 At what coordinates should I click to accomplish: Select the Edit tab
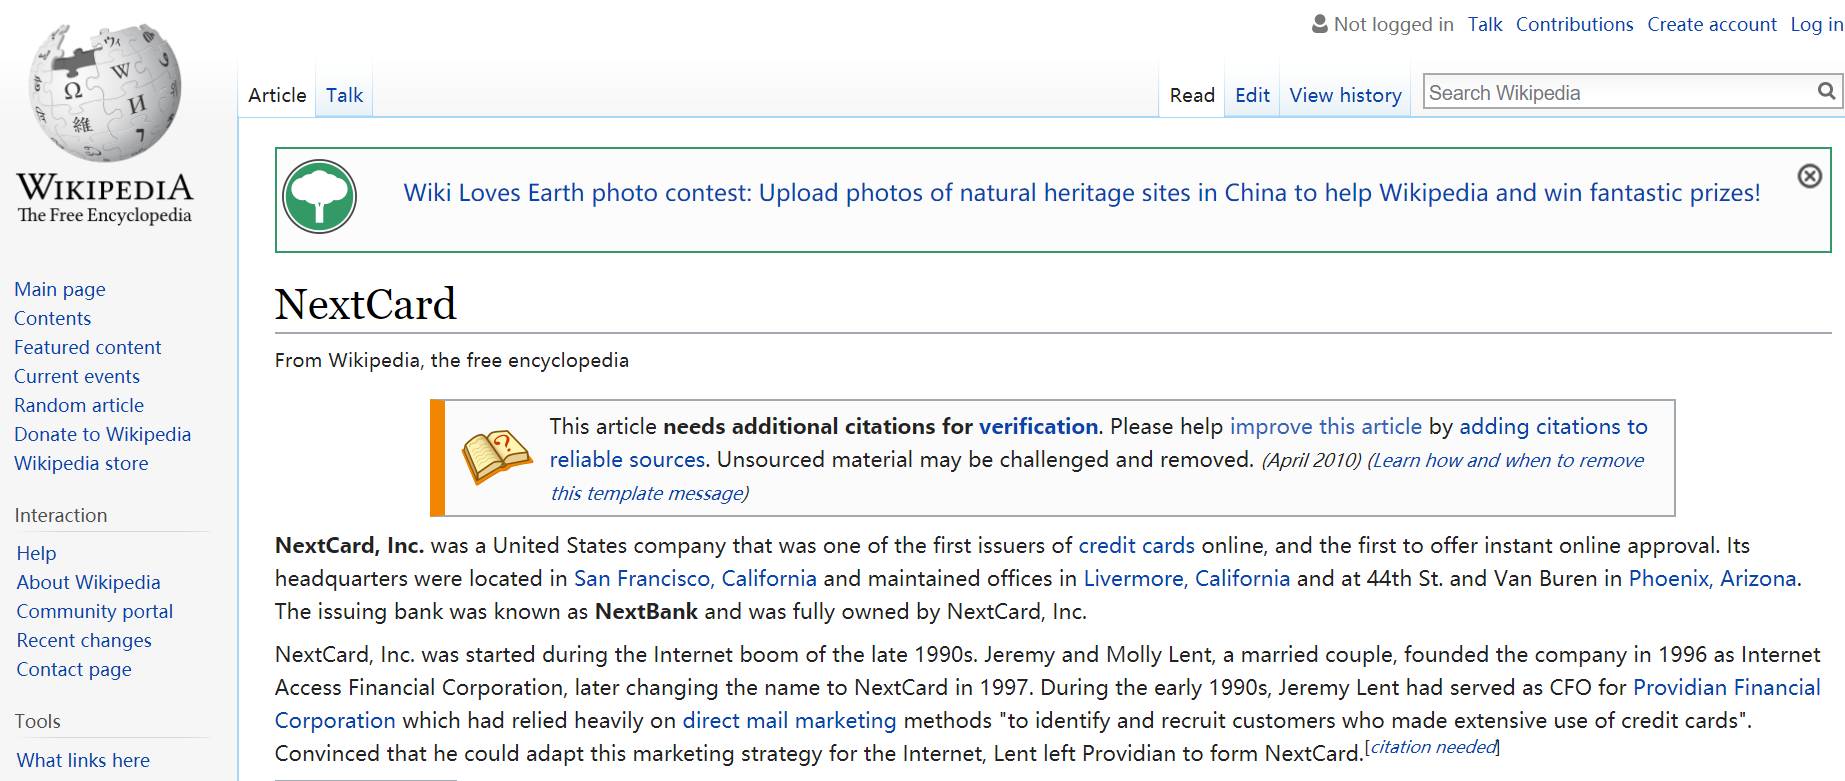(x=1252, y=95)
